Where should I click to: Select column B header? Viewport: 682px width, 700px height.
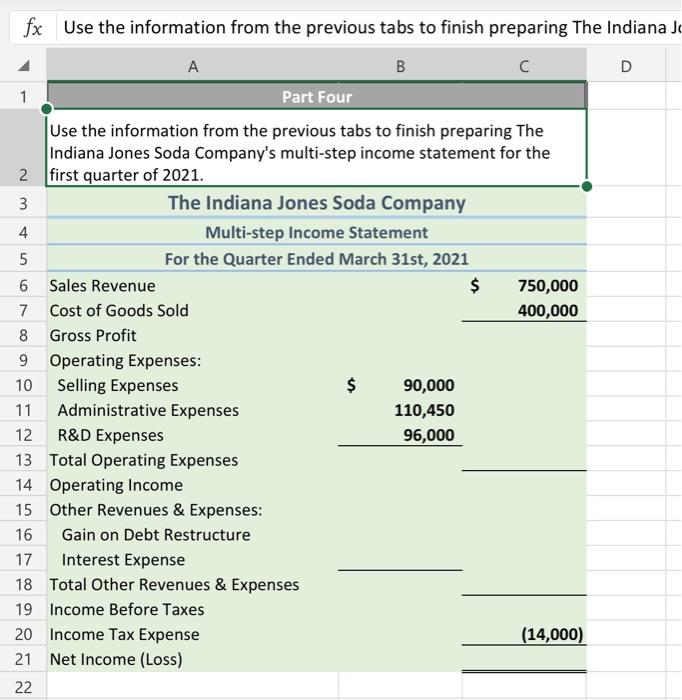[x=400, y=66]
